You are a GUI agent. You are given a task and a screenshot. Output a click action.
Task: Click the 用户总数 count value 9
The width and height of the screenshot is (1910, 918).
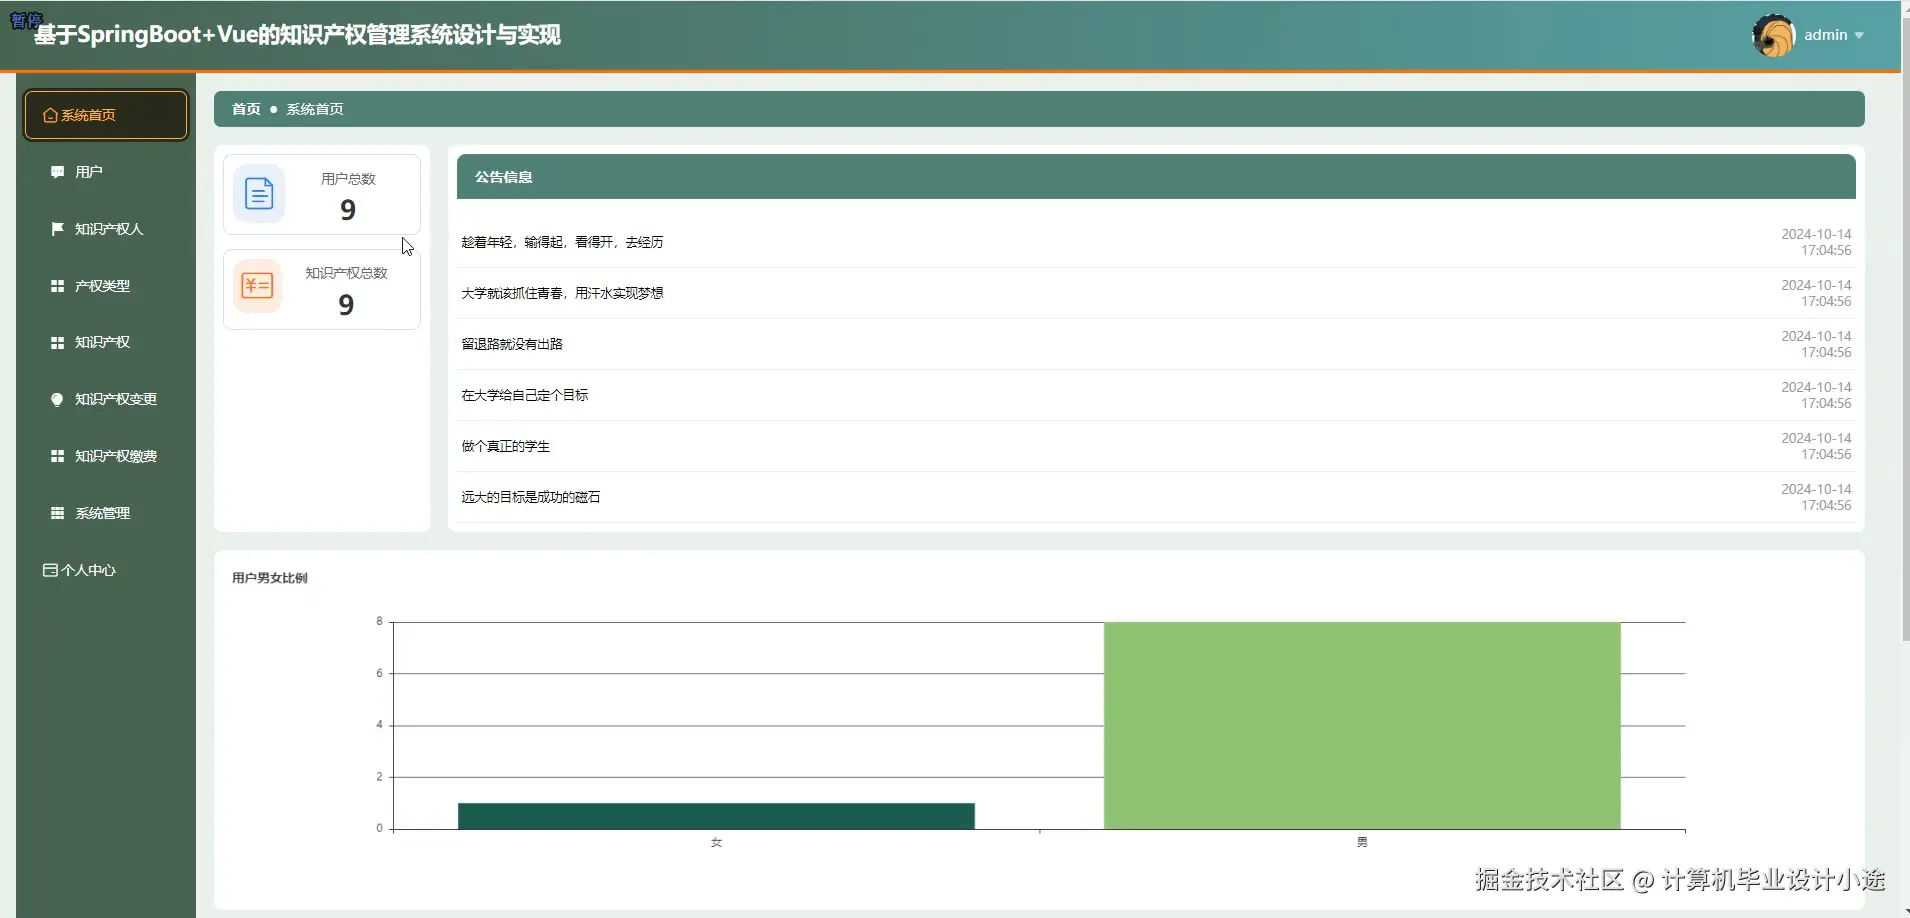point(348,210)
